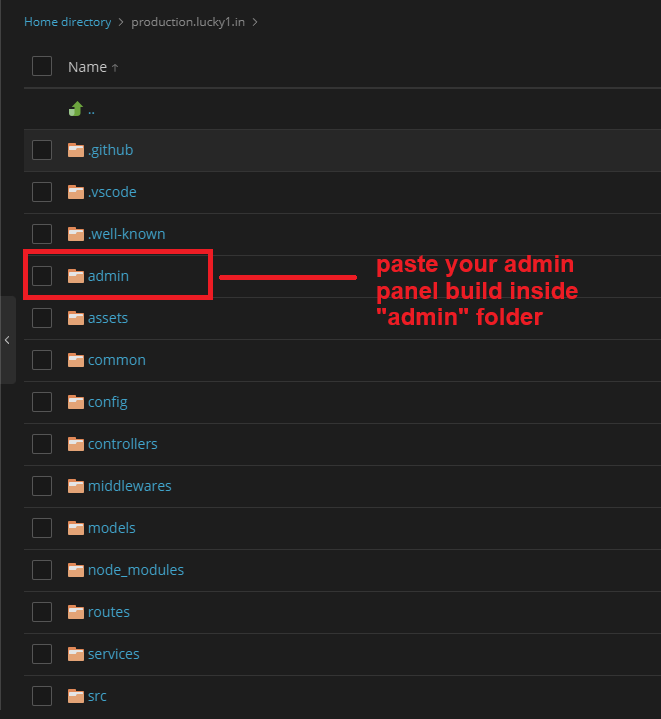Image resolution: width=661 pixels, height=719 pixels.
Task: Click the admin folder icon
Action: pyautogui.click(x=76, y=276)
